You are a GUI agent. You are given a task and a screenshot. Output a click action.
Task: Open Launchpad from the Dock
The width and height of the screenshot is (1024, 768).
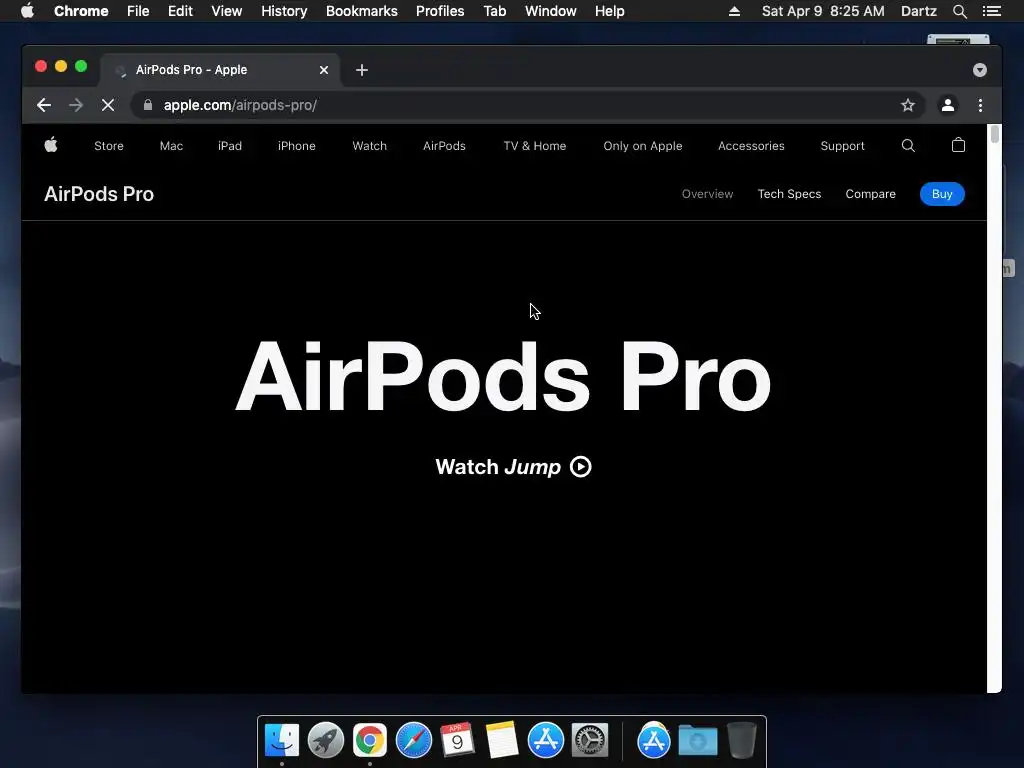[326, 740]
